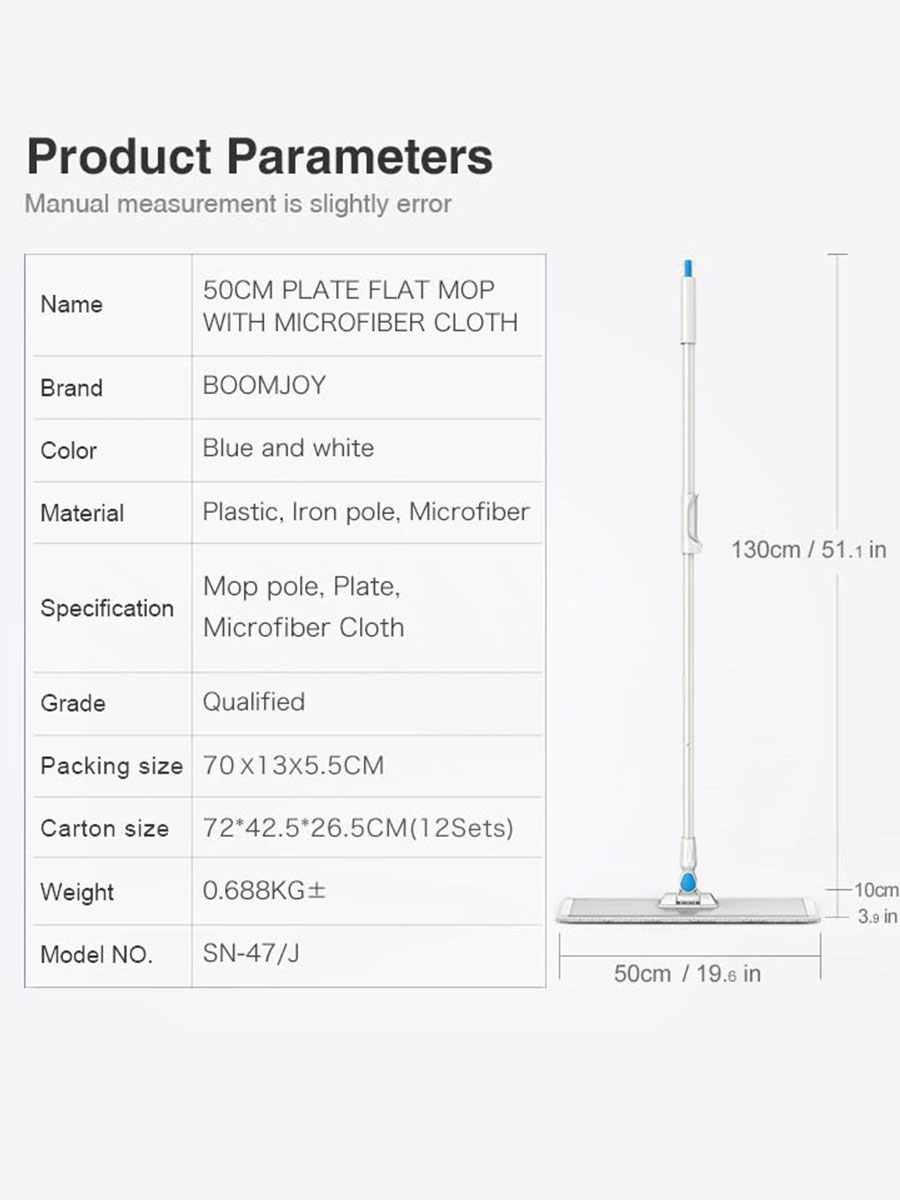Click the Grade value Qualified
Image resolution: width=900 pixels, height=1200 pixels.
coord(254,701)
